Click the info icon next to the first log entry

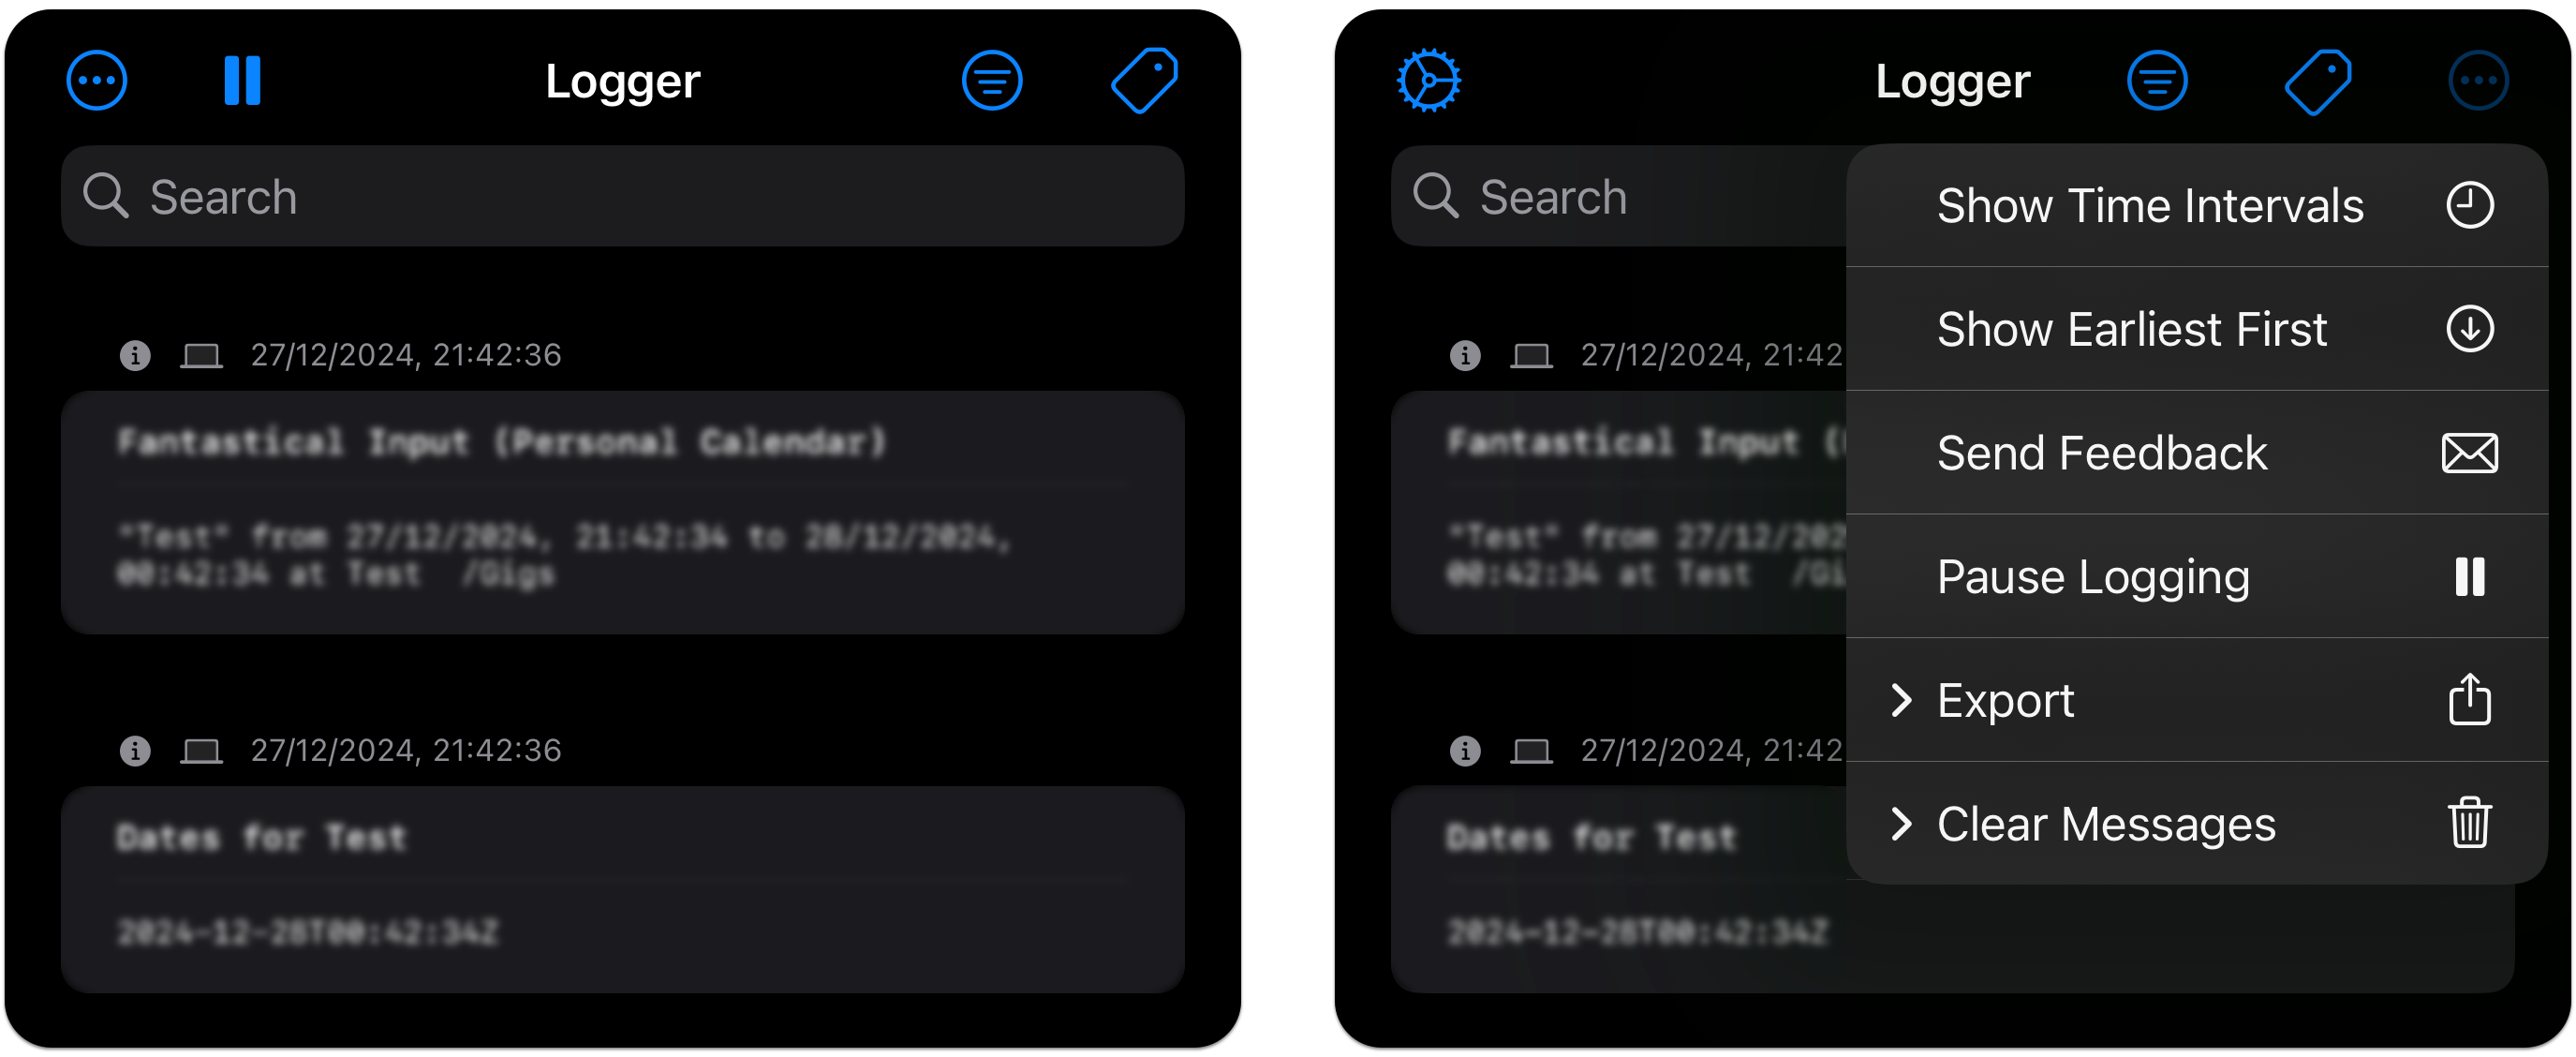pyautogui.click(x=135, y=354)
